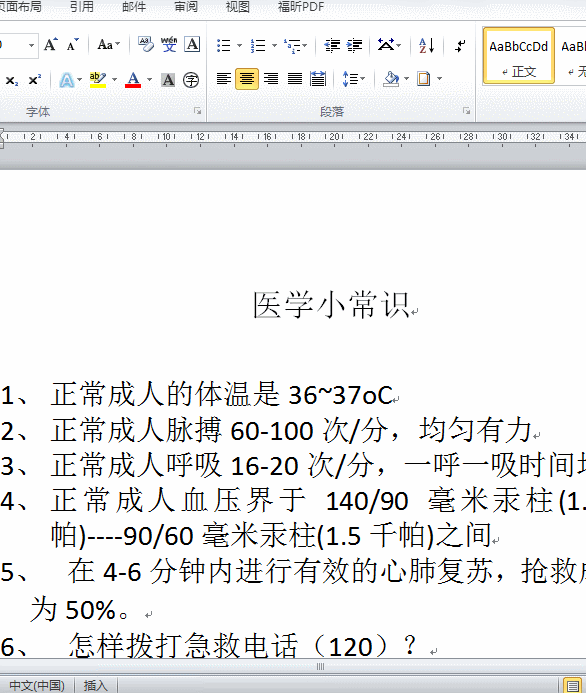
Task: Apply bullet list formatting
Action: click(224, 46)
